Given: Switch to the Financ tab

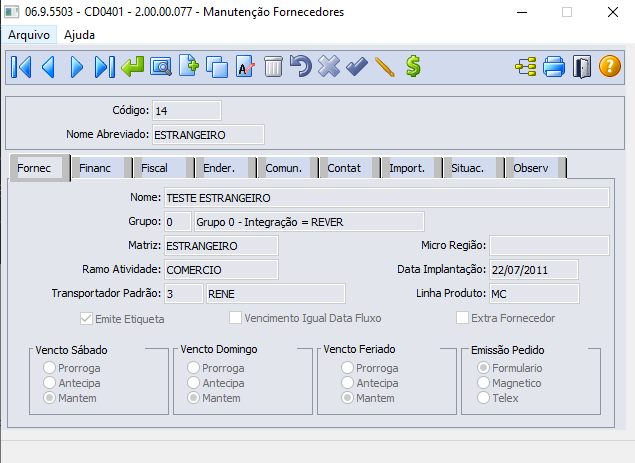Looking at the screenshot, I should click(102, 168).
